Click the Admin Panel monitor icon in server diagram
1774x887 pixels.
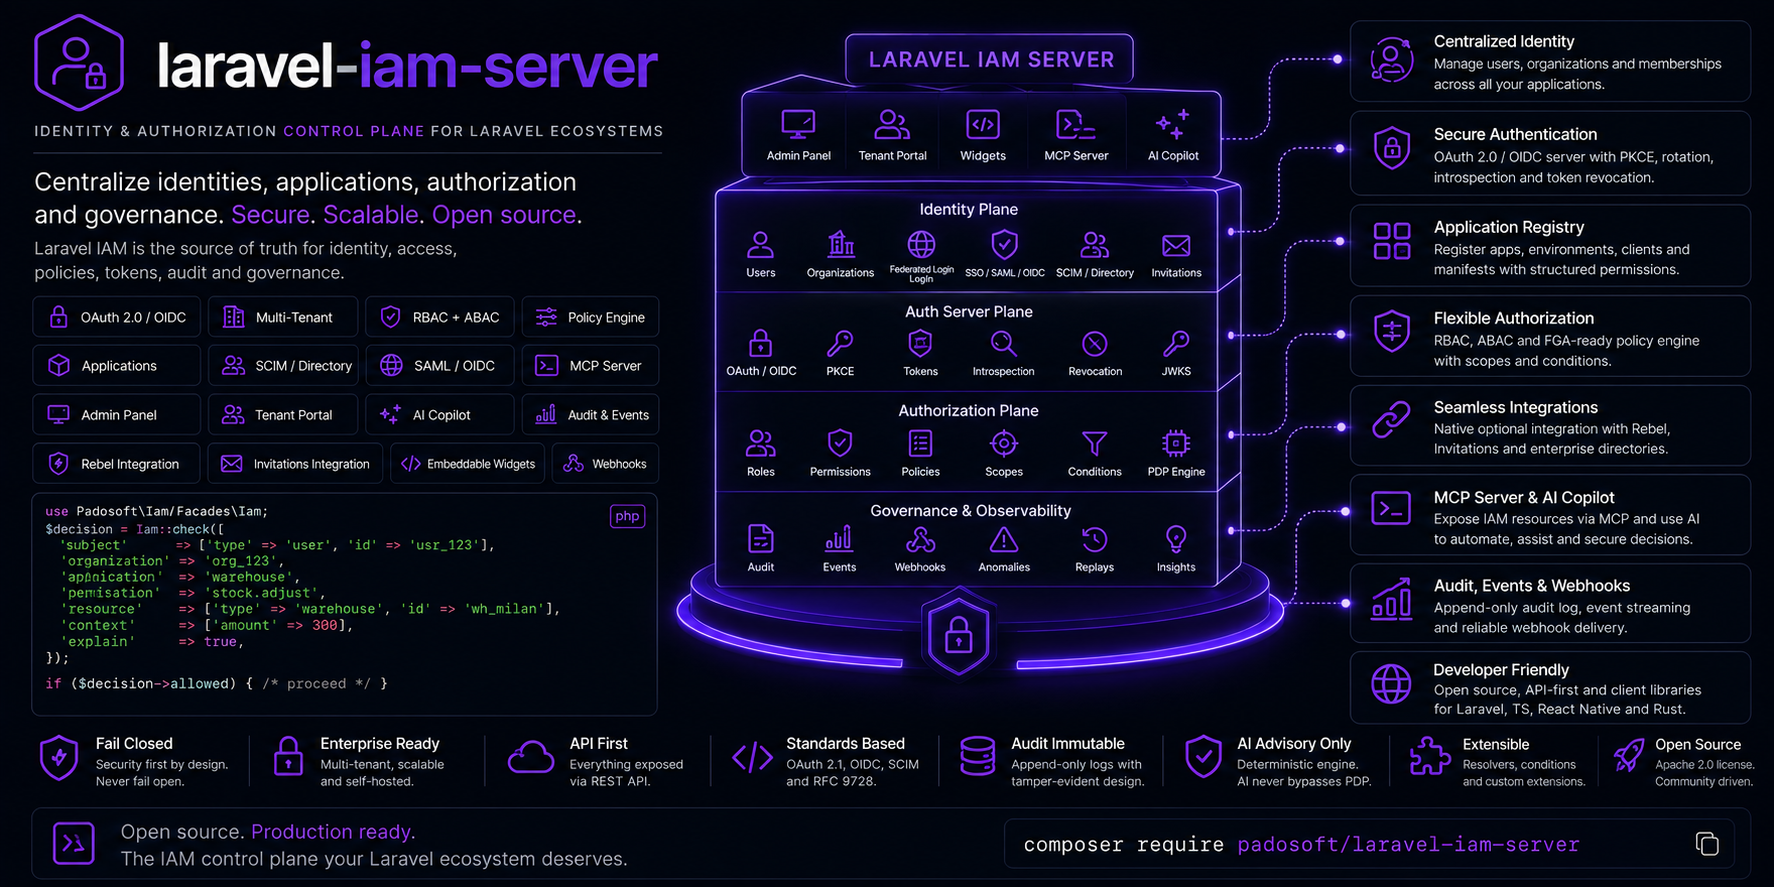[798, 125]
